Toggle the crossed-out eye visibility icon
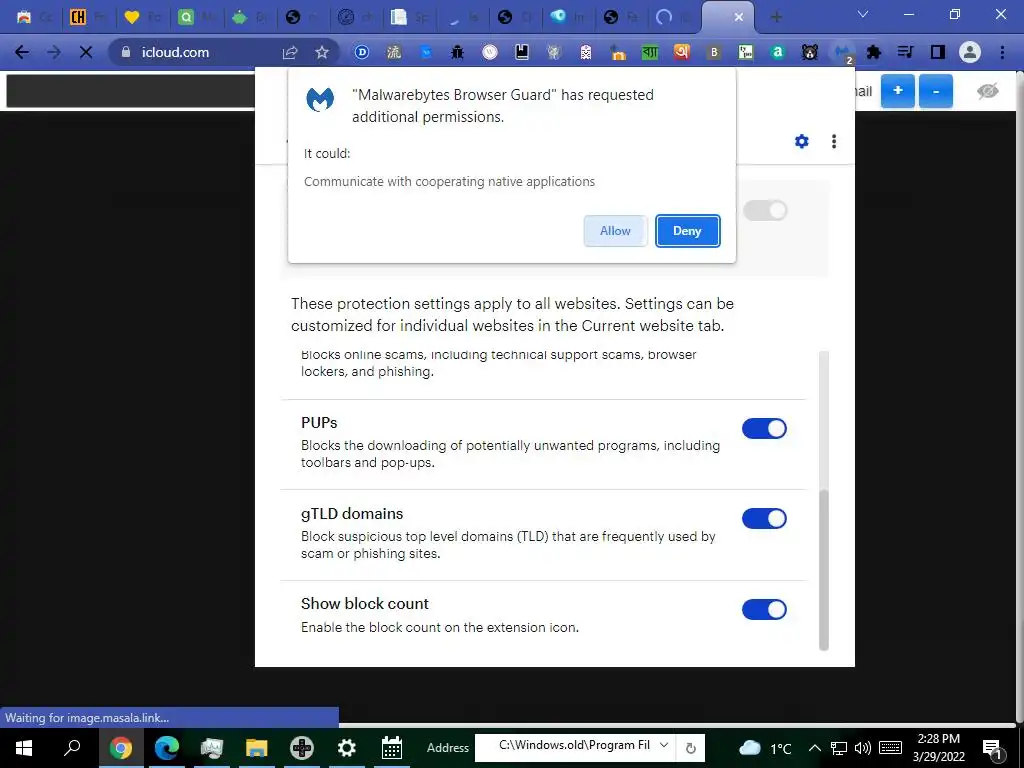The width and height of the screenshot is (1024, 768). [987, 91]
